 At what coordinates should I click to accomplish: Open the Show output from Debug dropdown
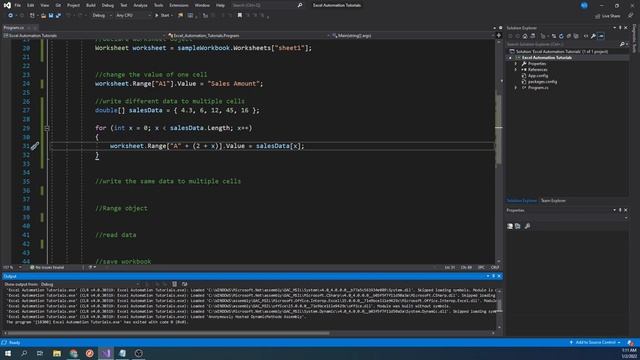[x=90, y=284]
